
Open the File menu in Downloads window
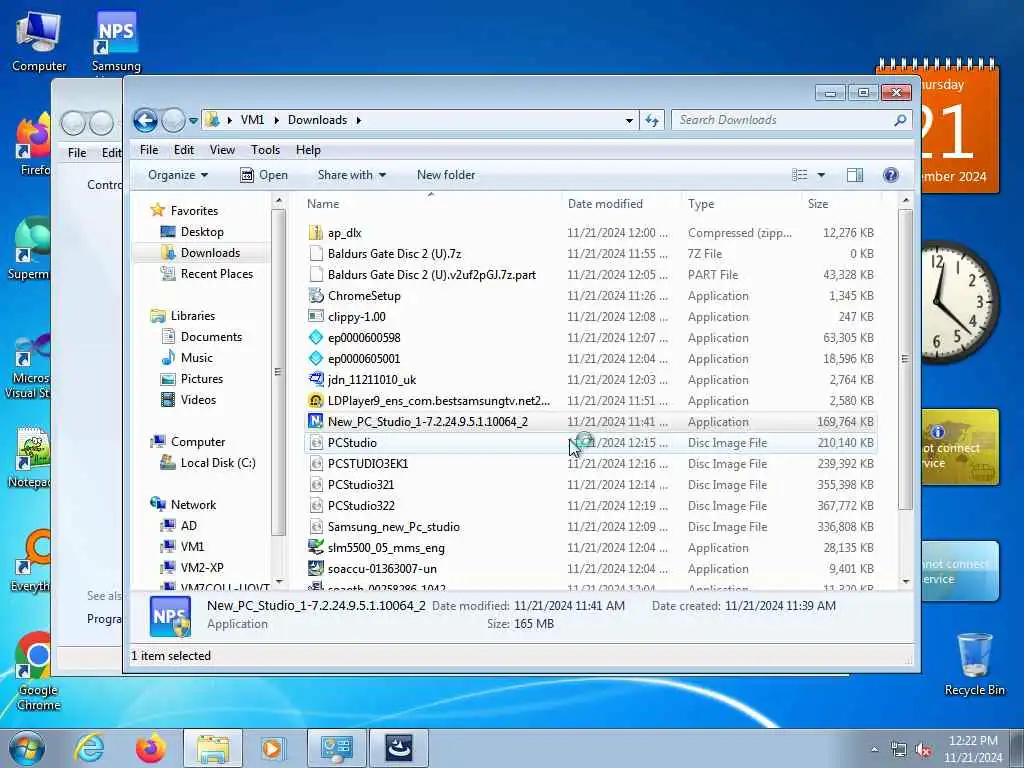click(149, 150)
